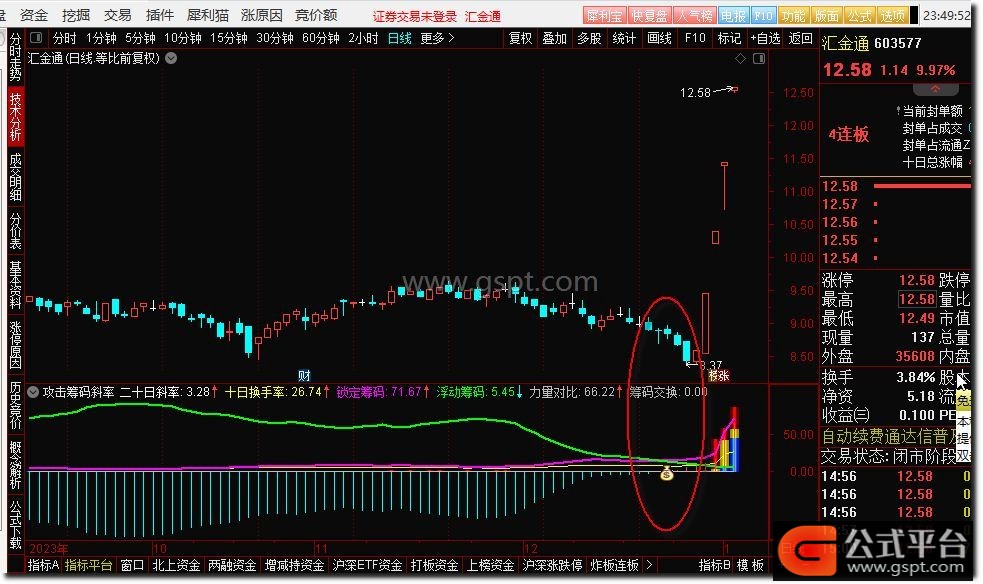Select the 日线 daily period
The image size is (983, 584).
point(399,38)
